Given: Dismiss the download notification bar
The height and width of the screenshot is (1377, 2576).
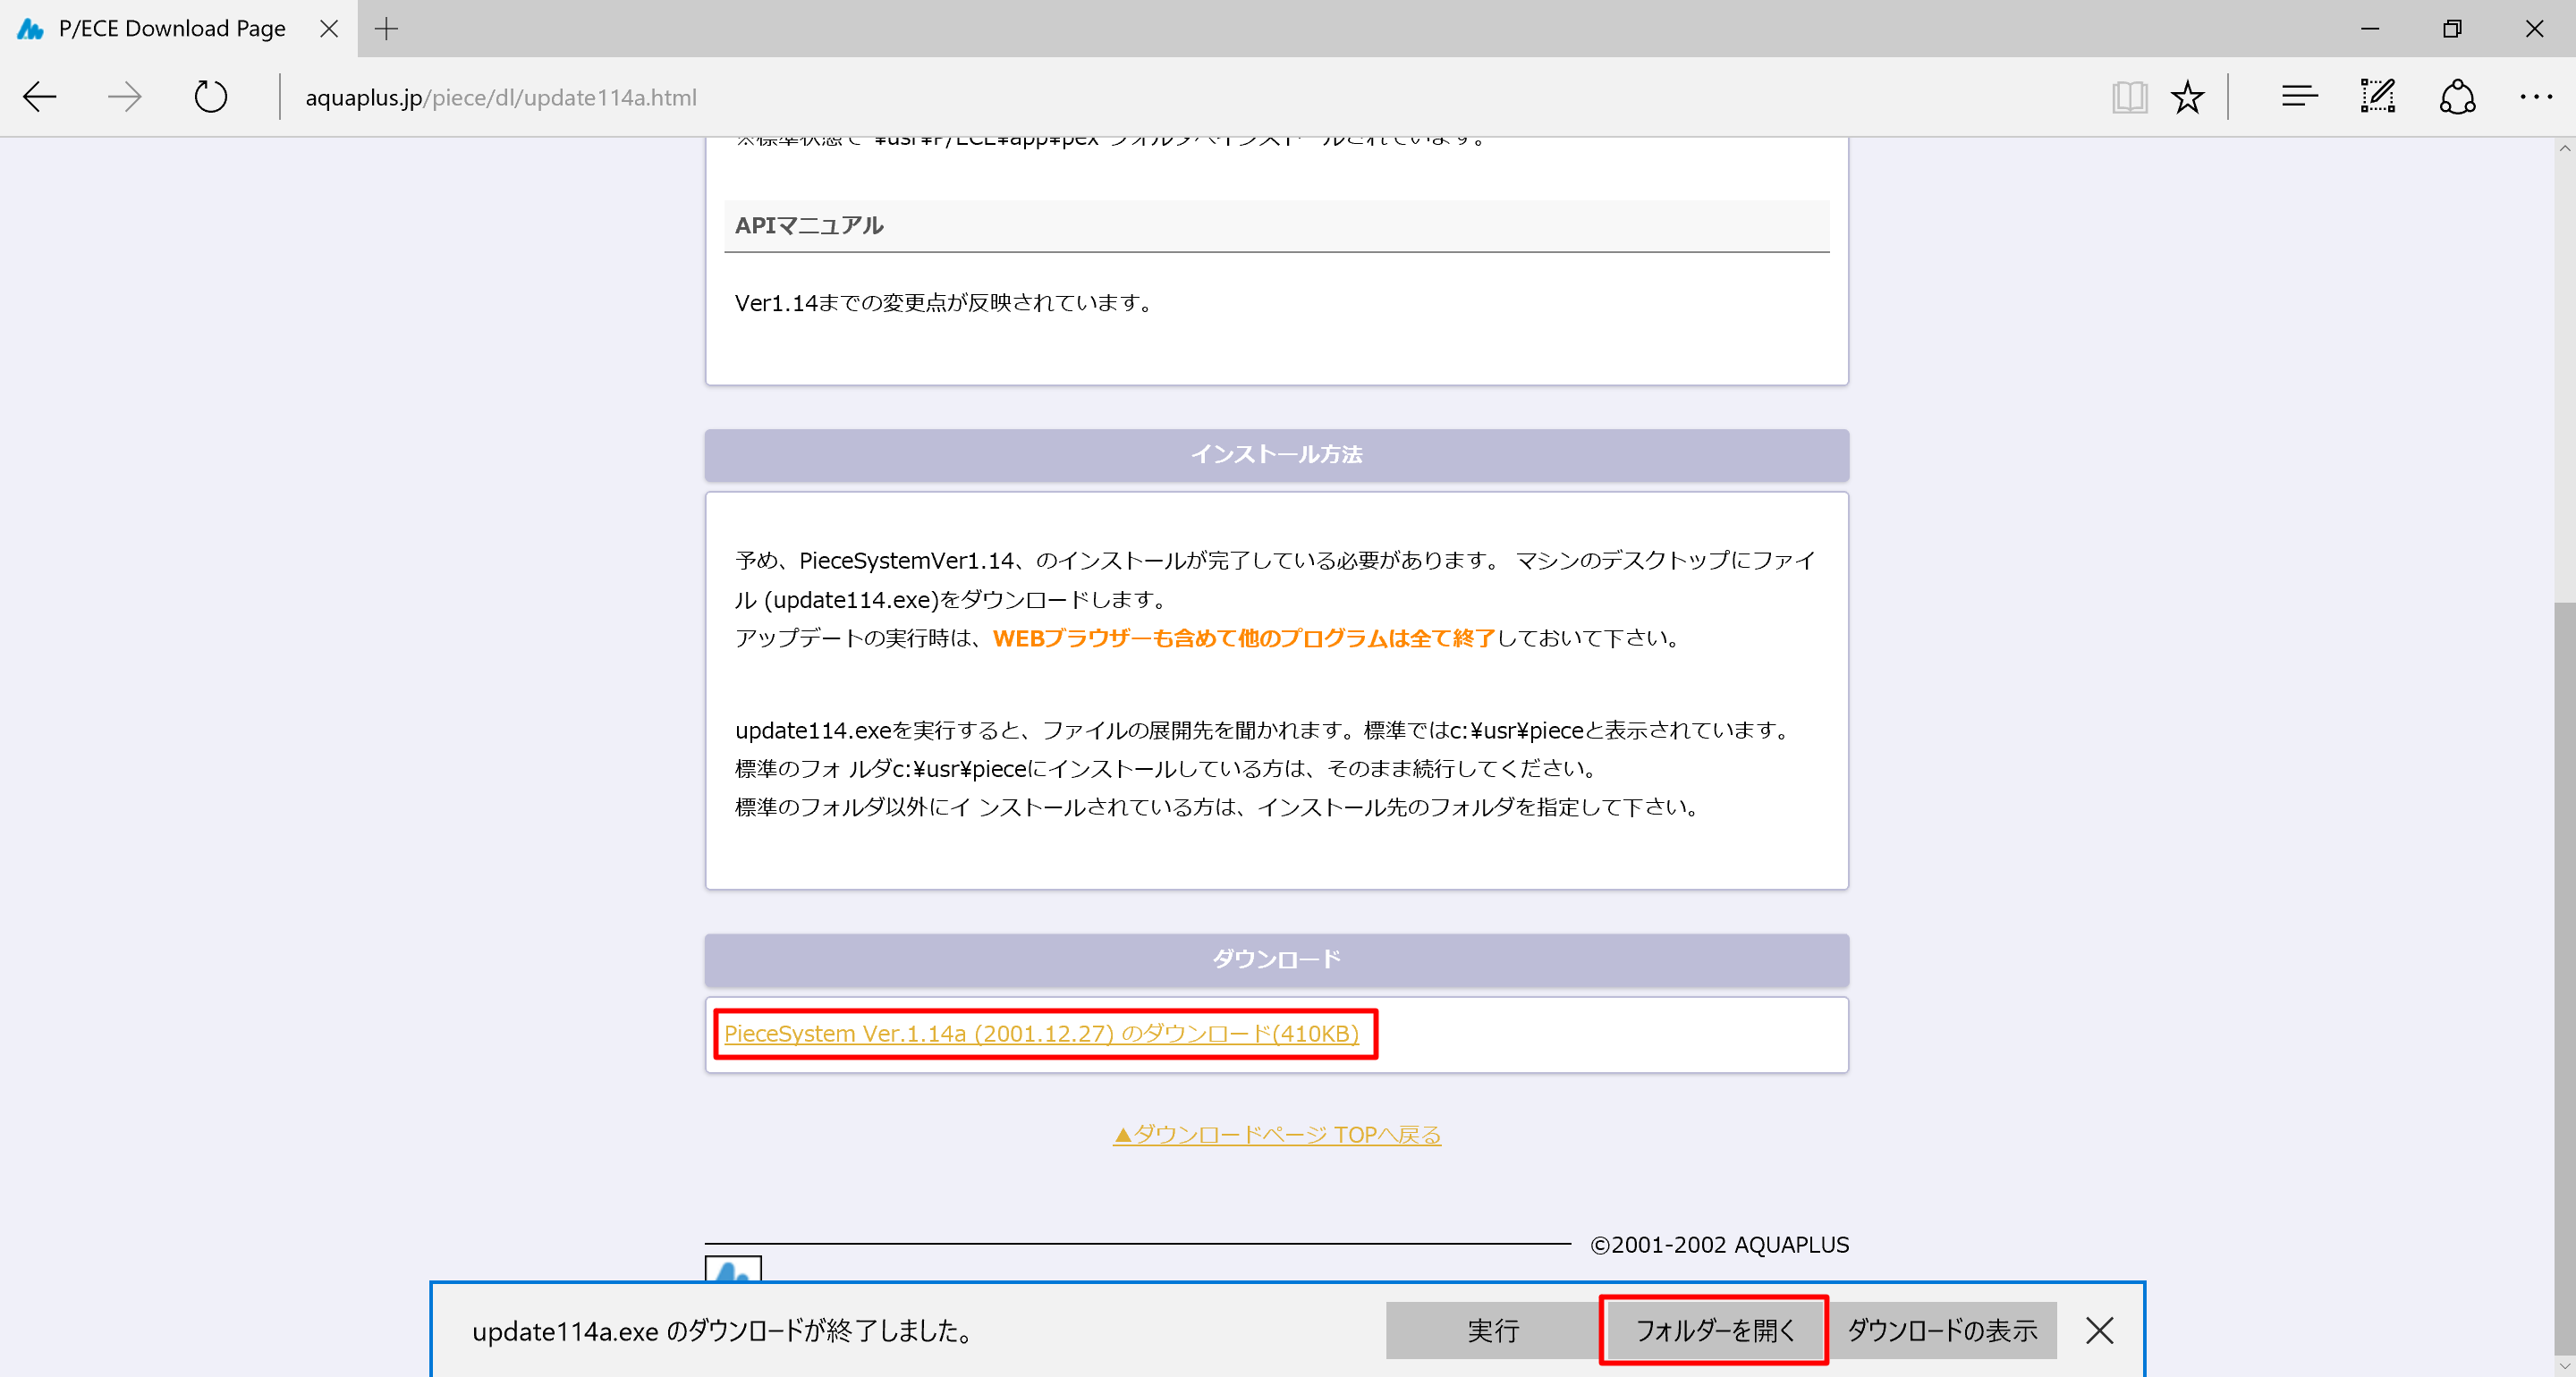Looking at the screenshot, I should 2100,1330.
